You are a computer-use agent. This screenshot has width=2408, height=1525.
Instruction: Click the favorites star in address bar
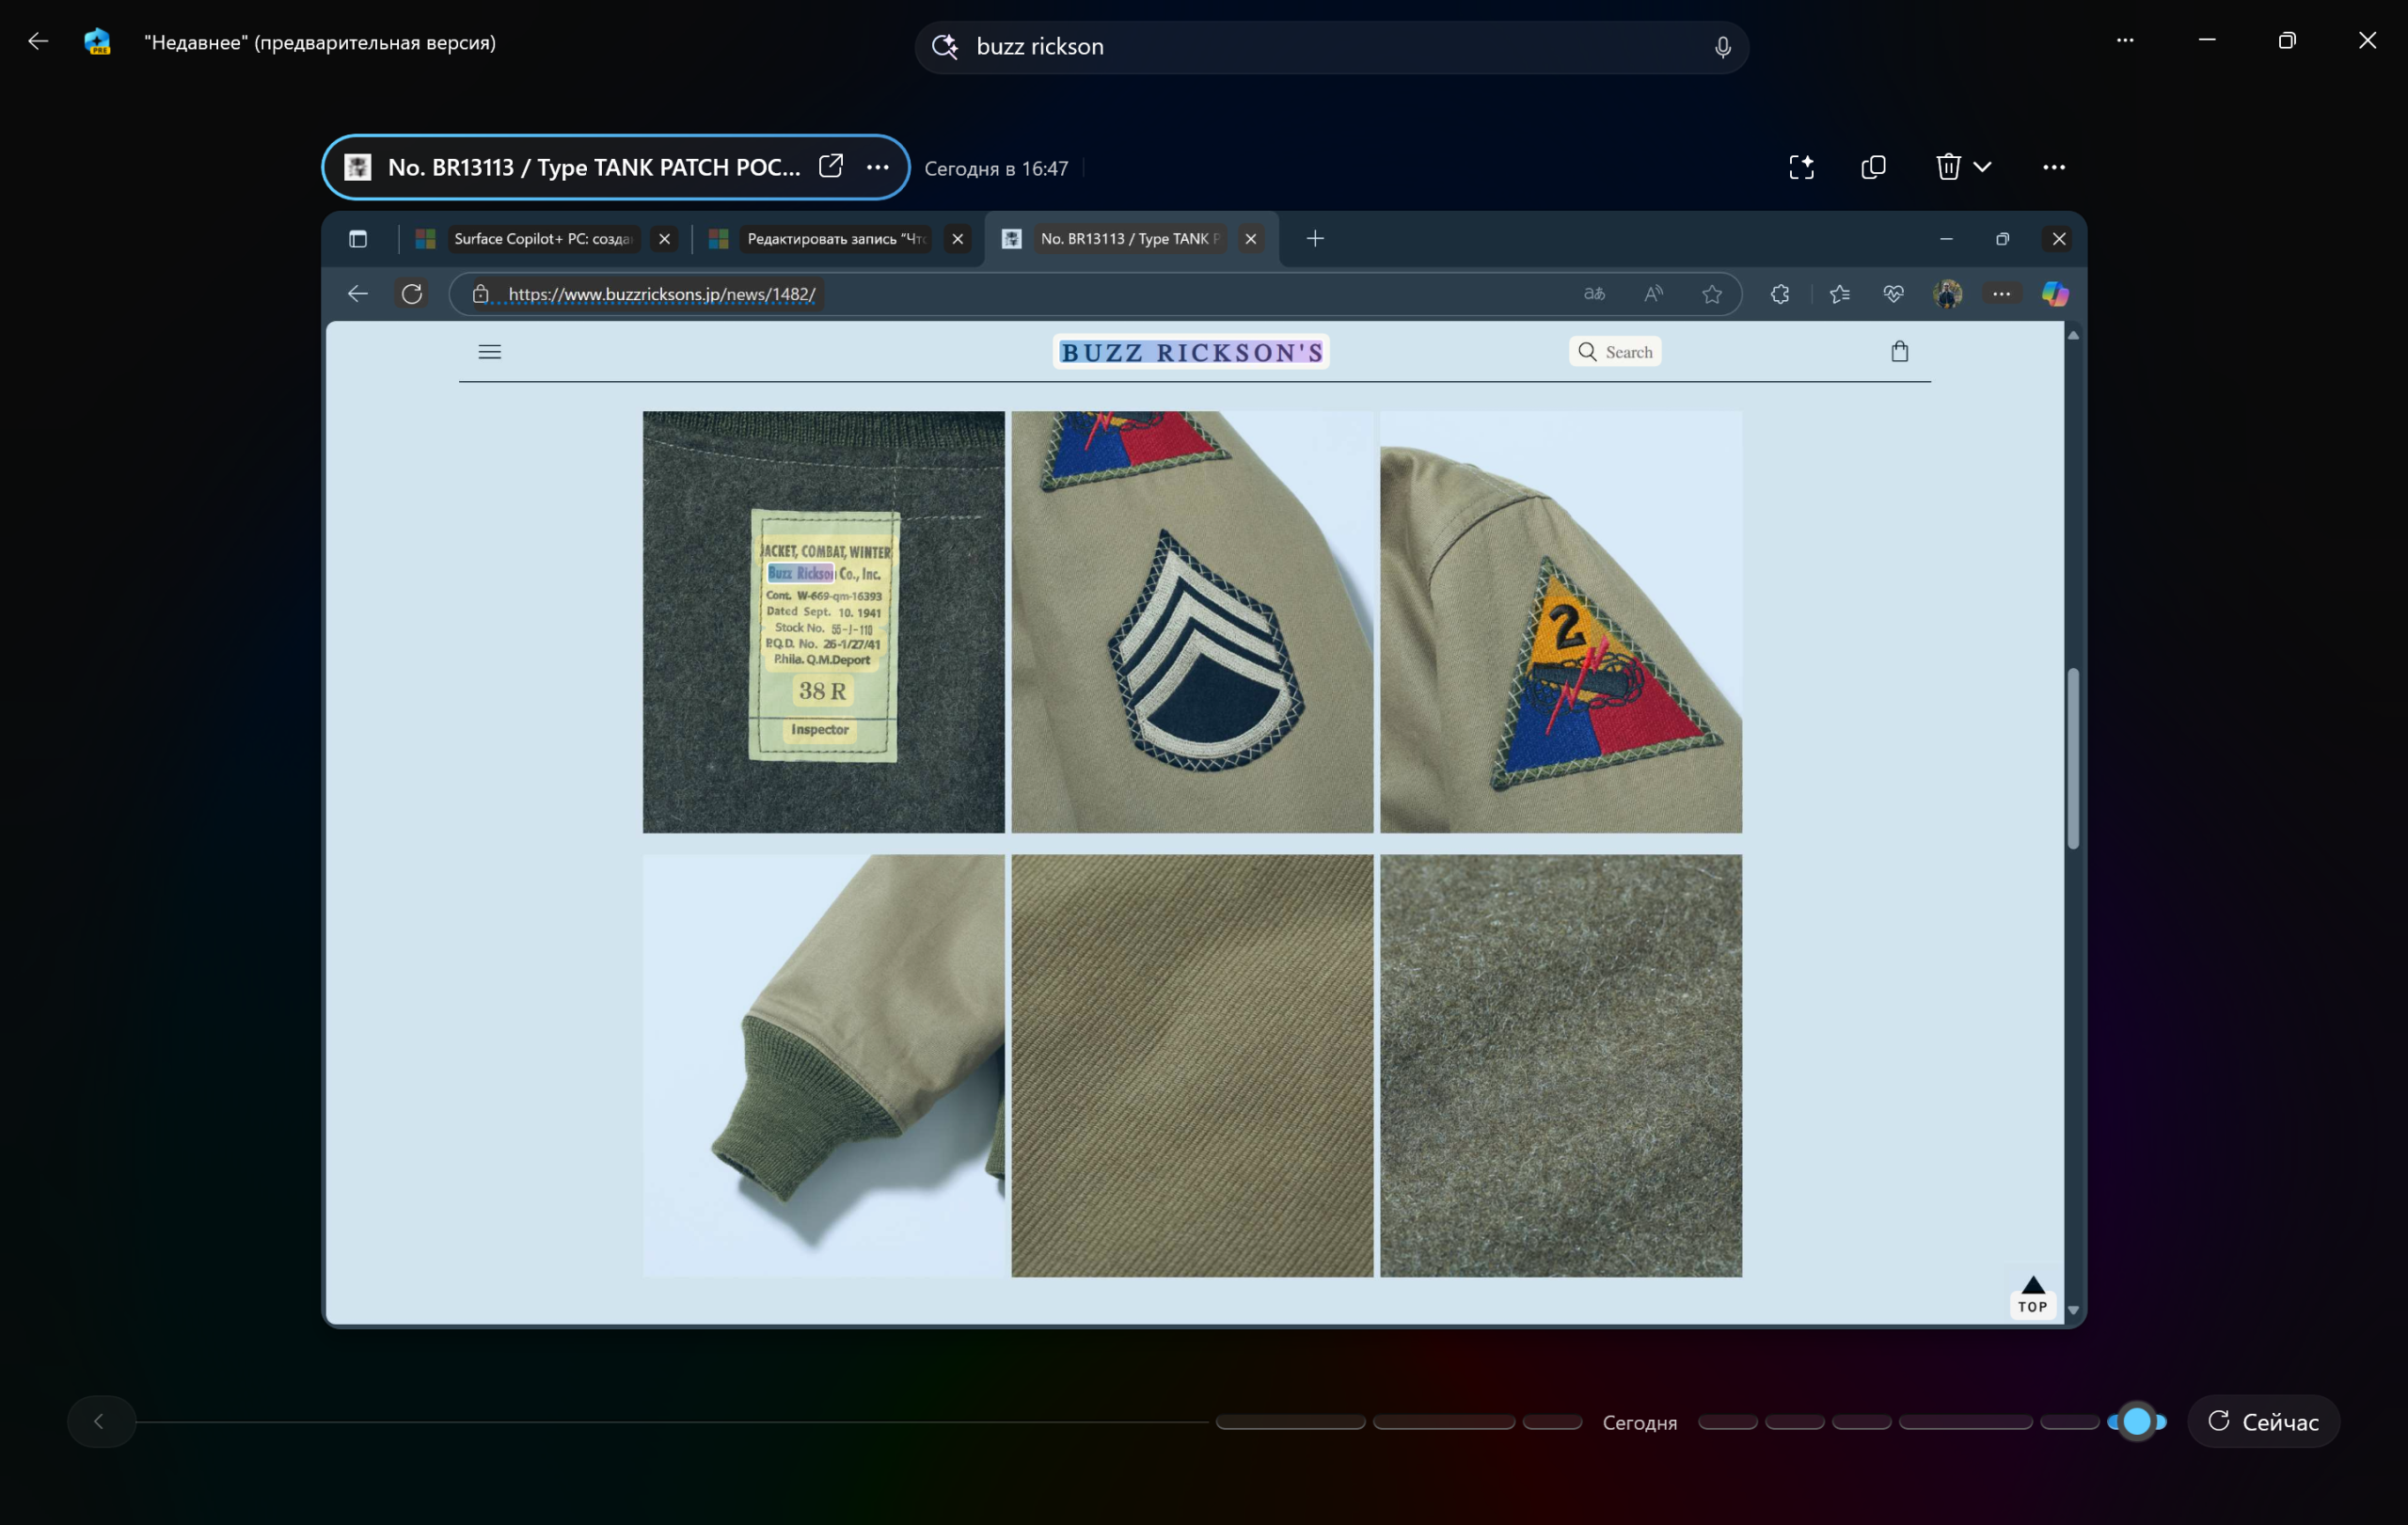click(1711, 294)
